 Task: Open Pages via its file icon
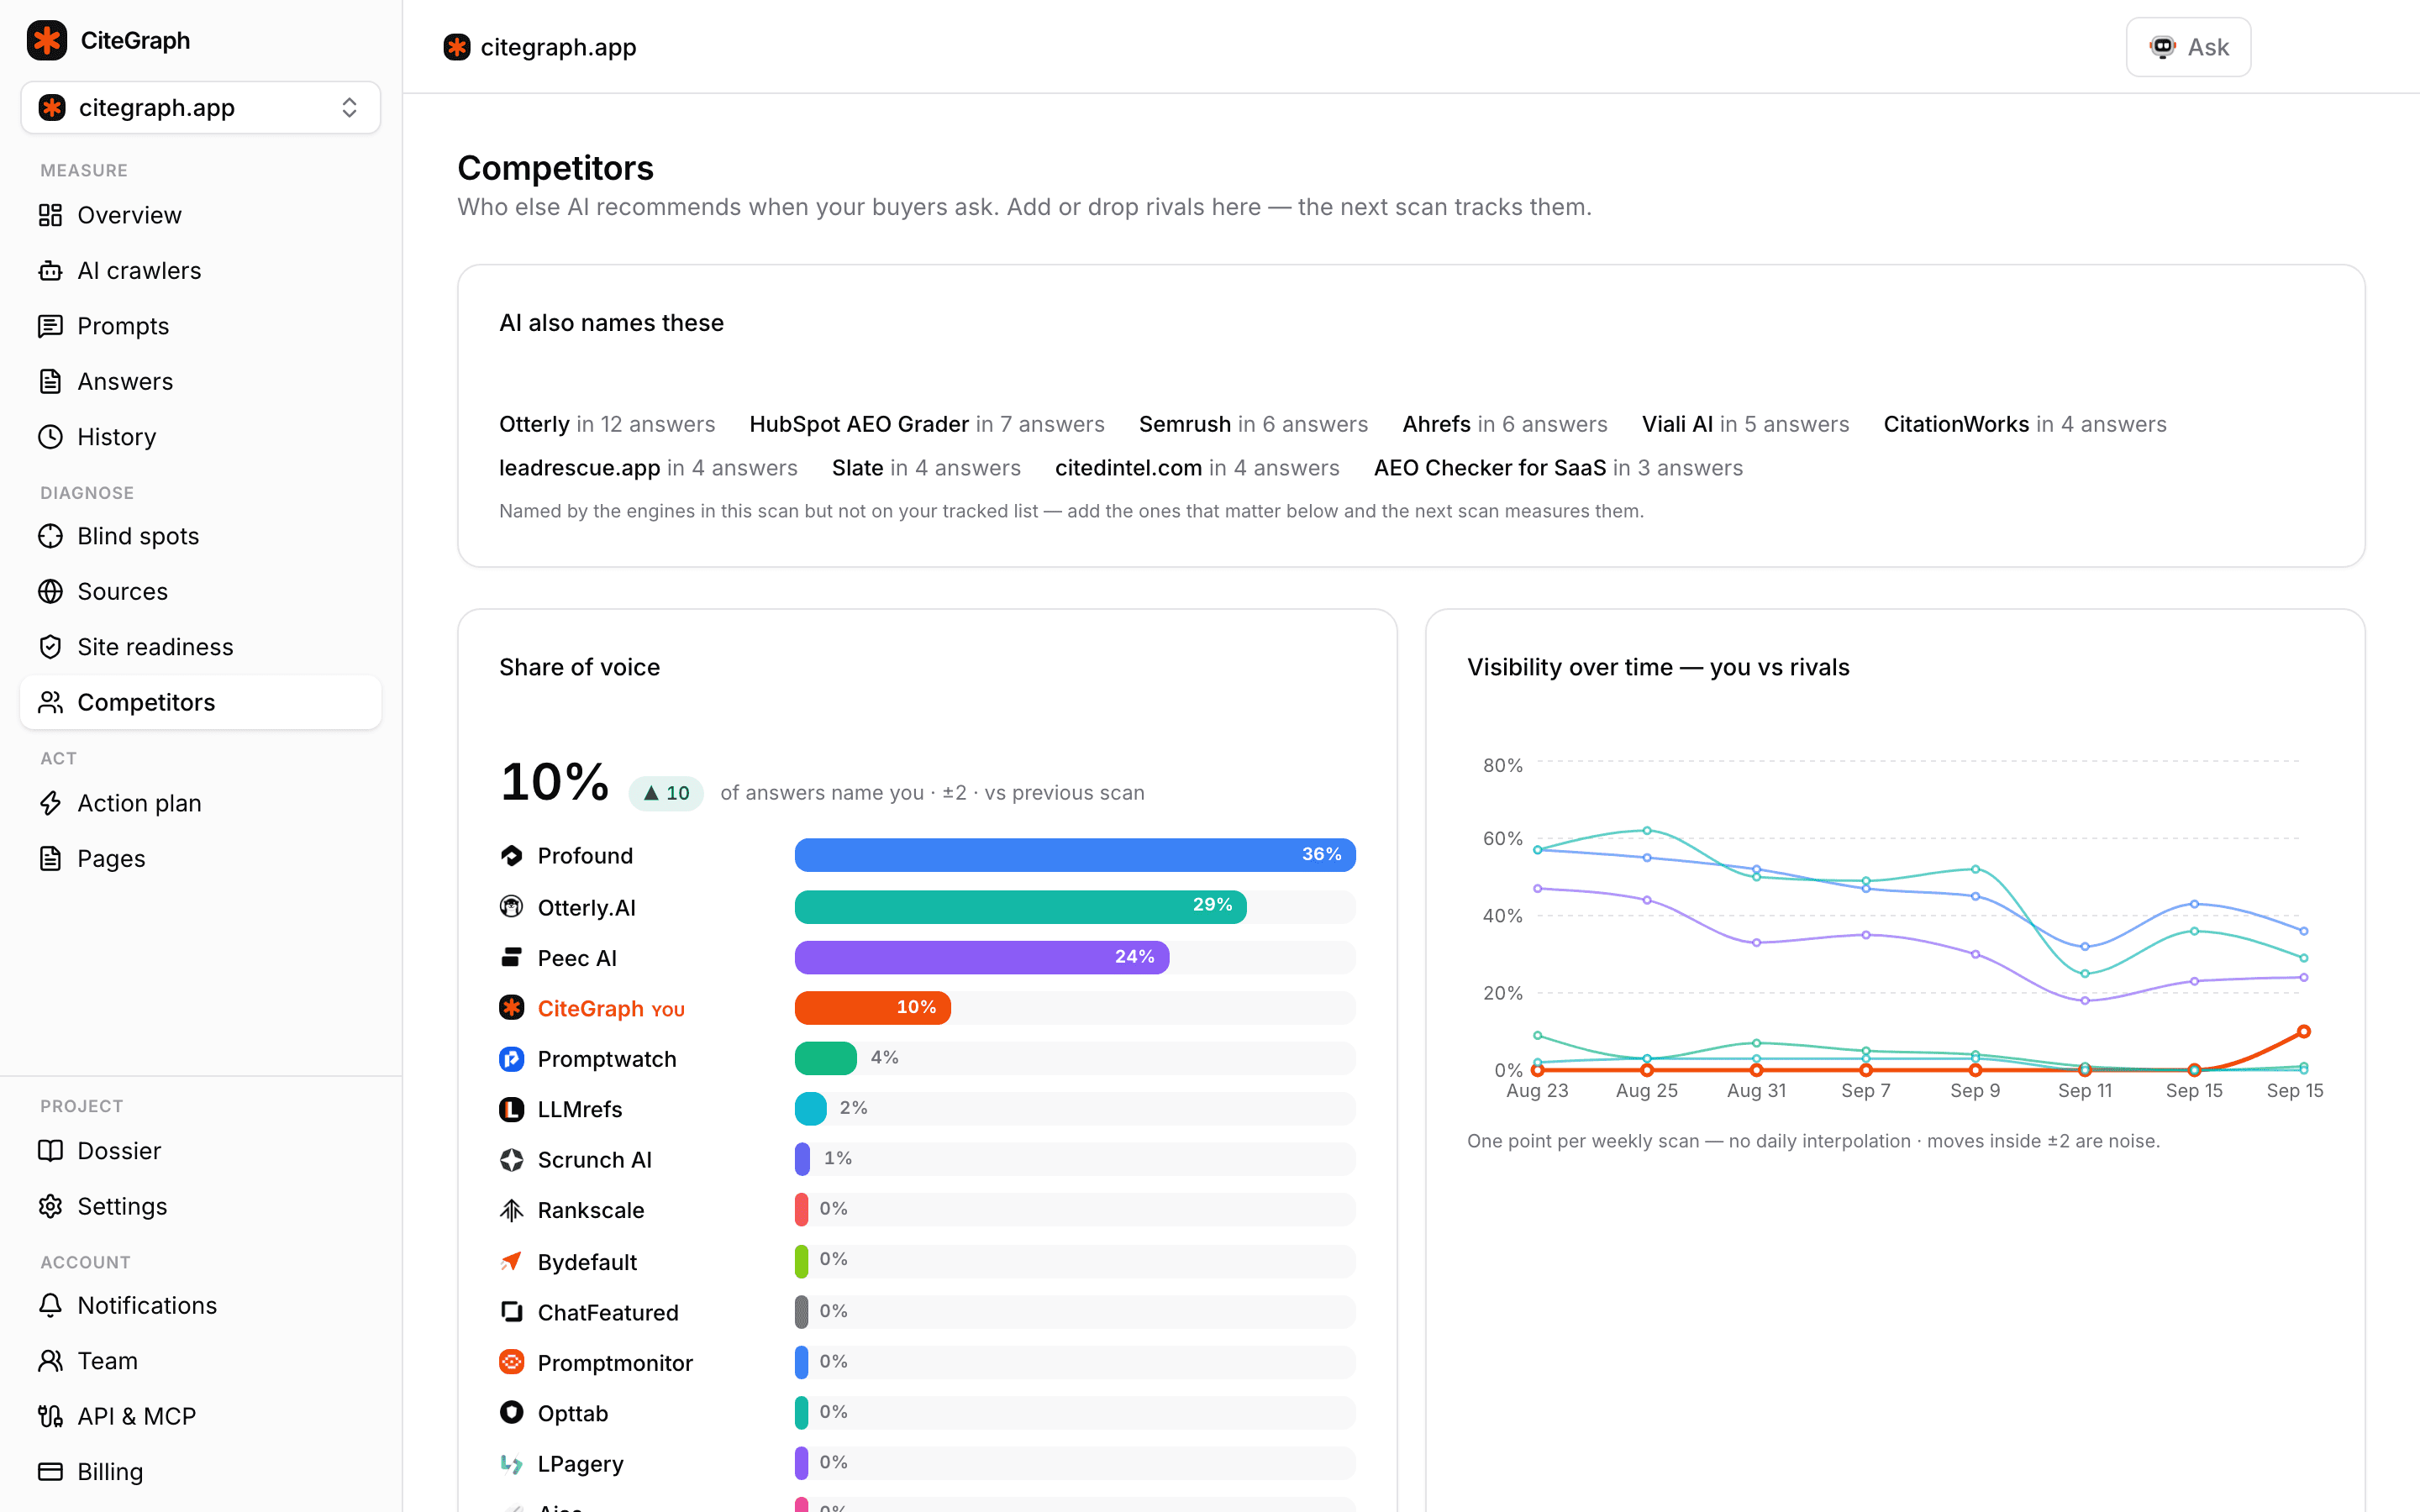point(50,858)
